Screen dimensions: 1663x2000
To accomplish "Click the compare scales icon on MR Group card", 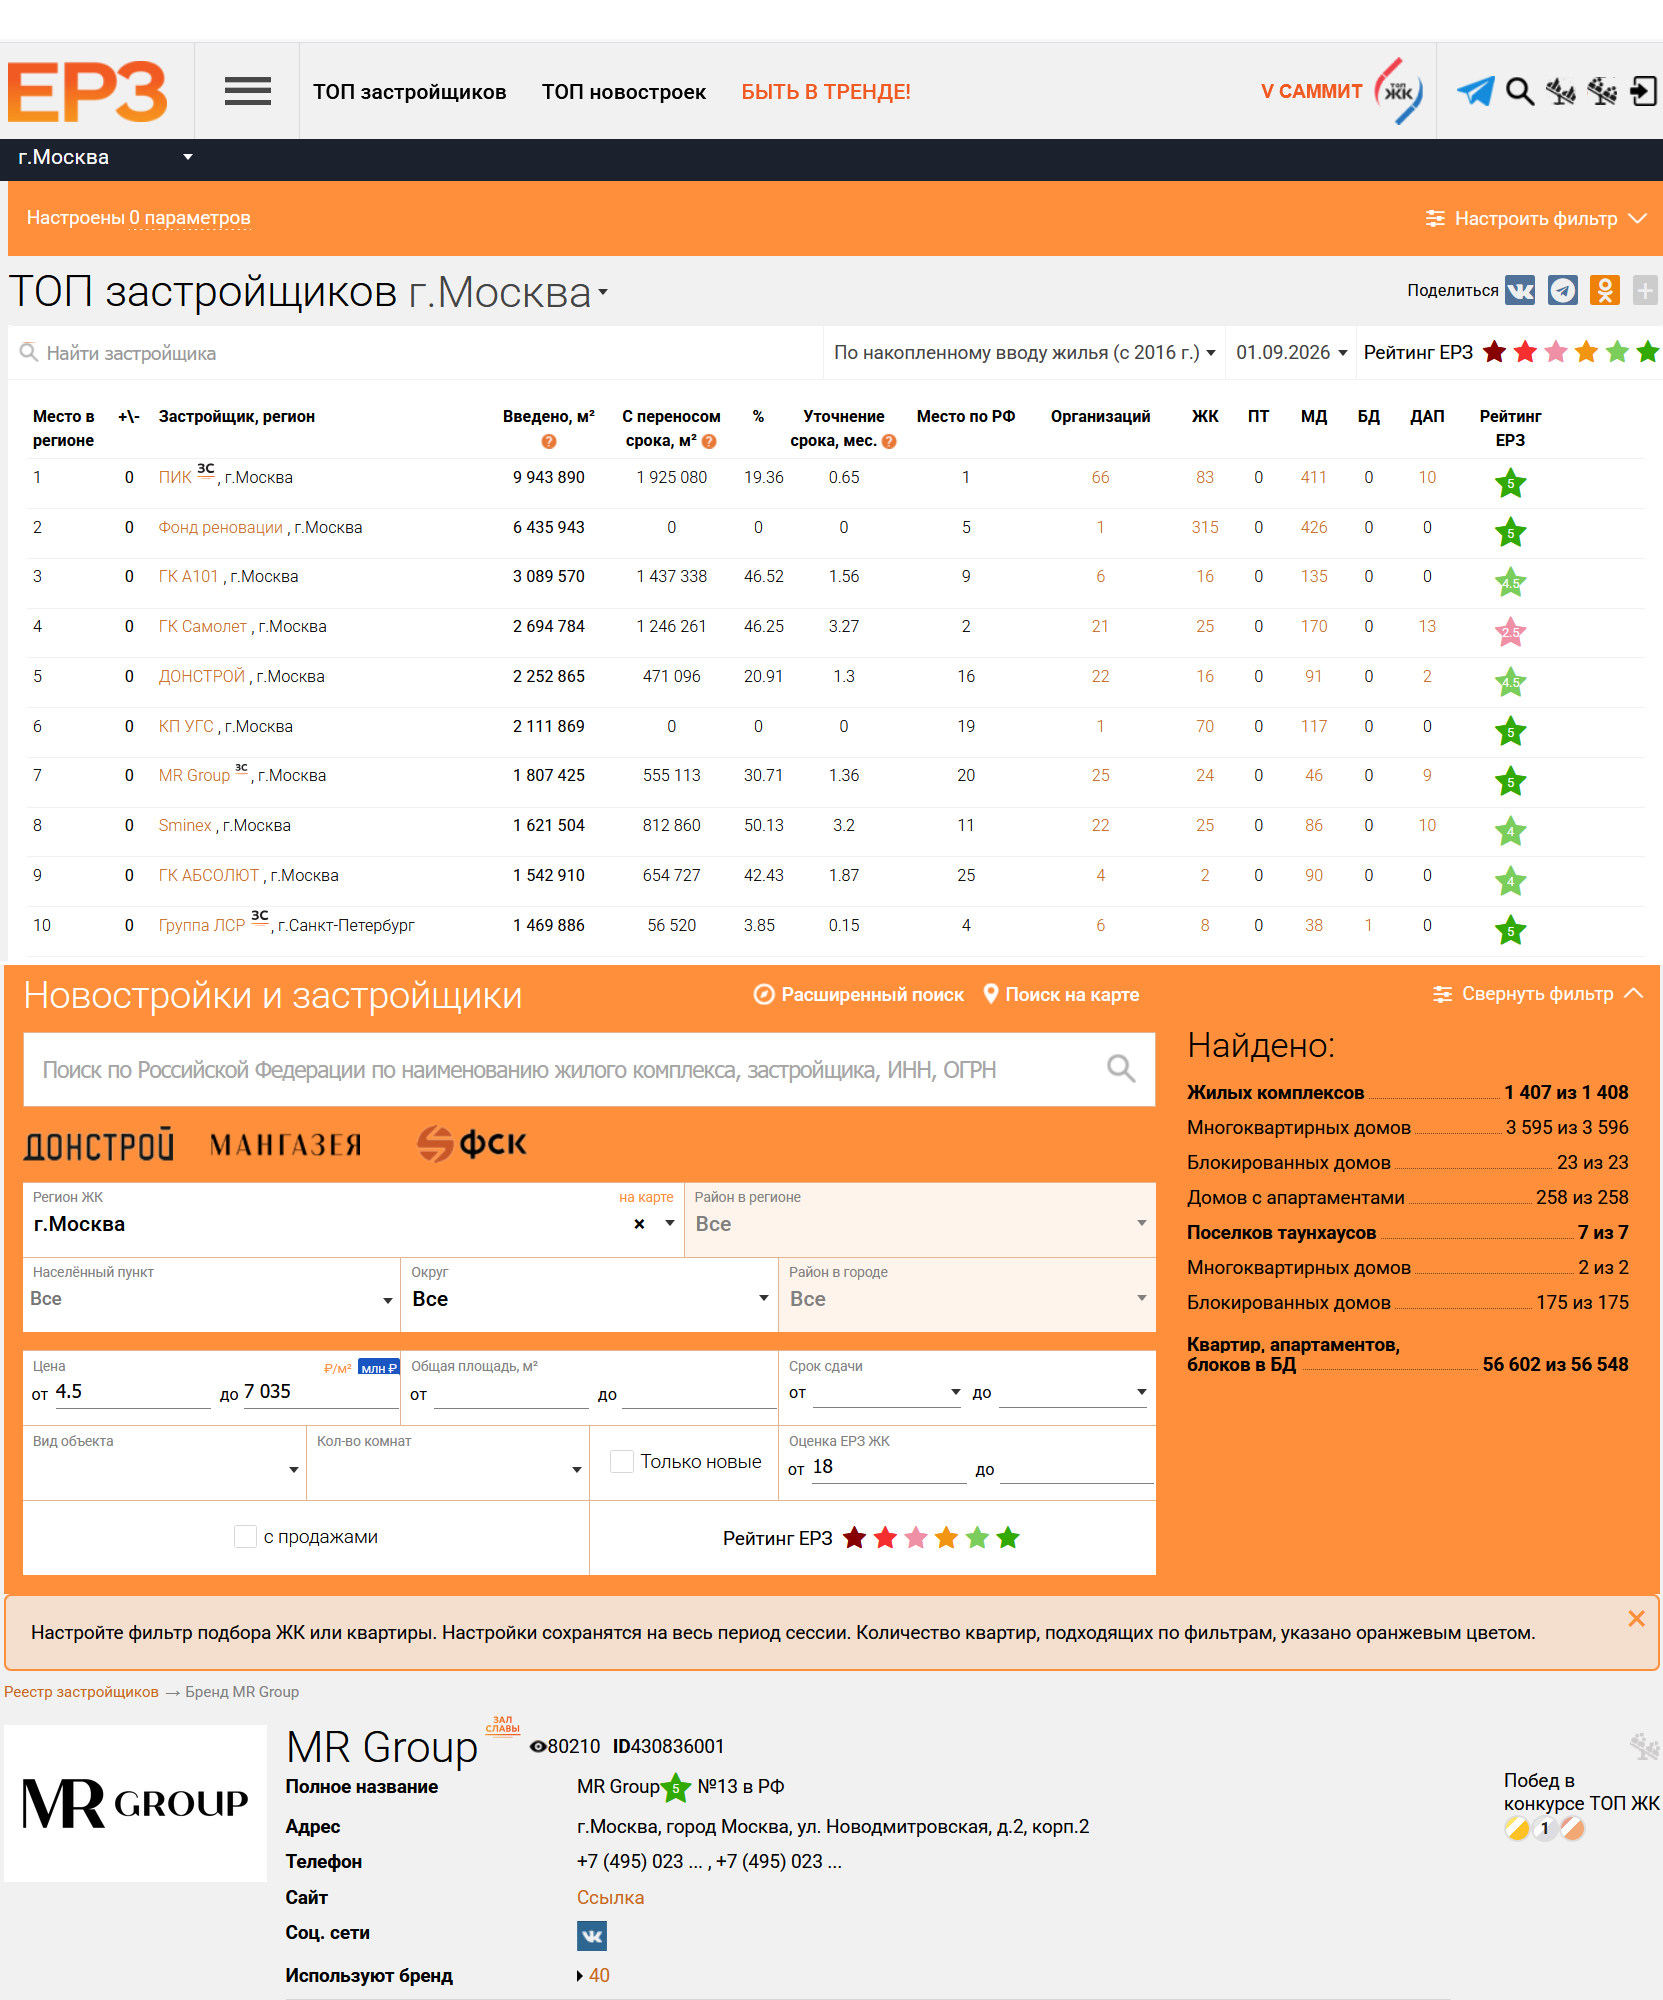I will pyautogui.click(x=1644, y=1746).
